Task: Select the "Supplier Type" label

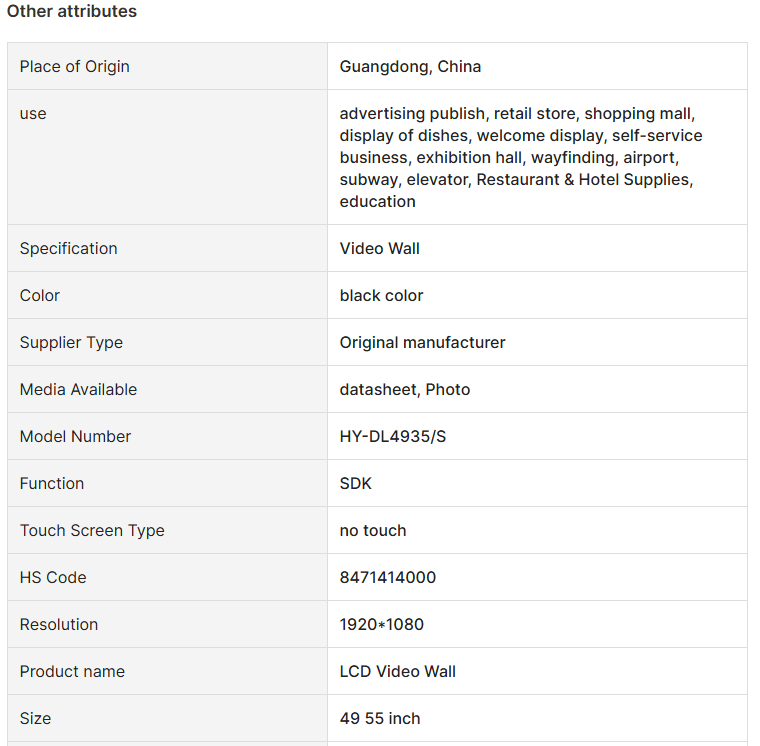Action: (71, 343)
